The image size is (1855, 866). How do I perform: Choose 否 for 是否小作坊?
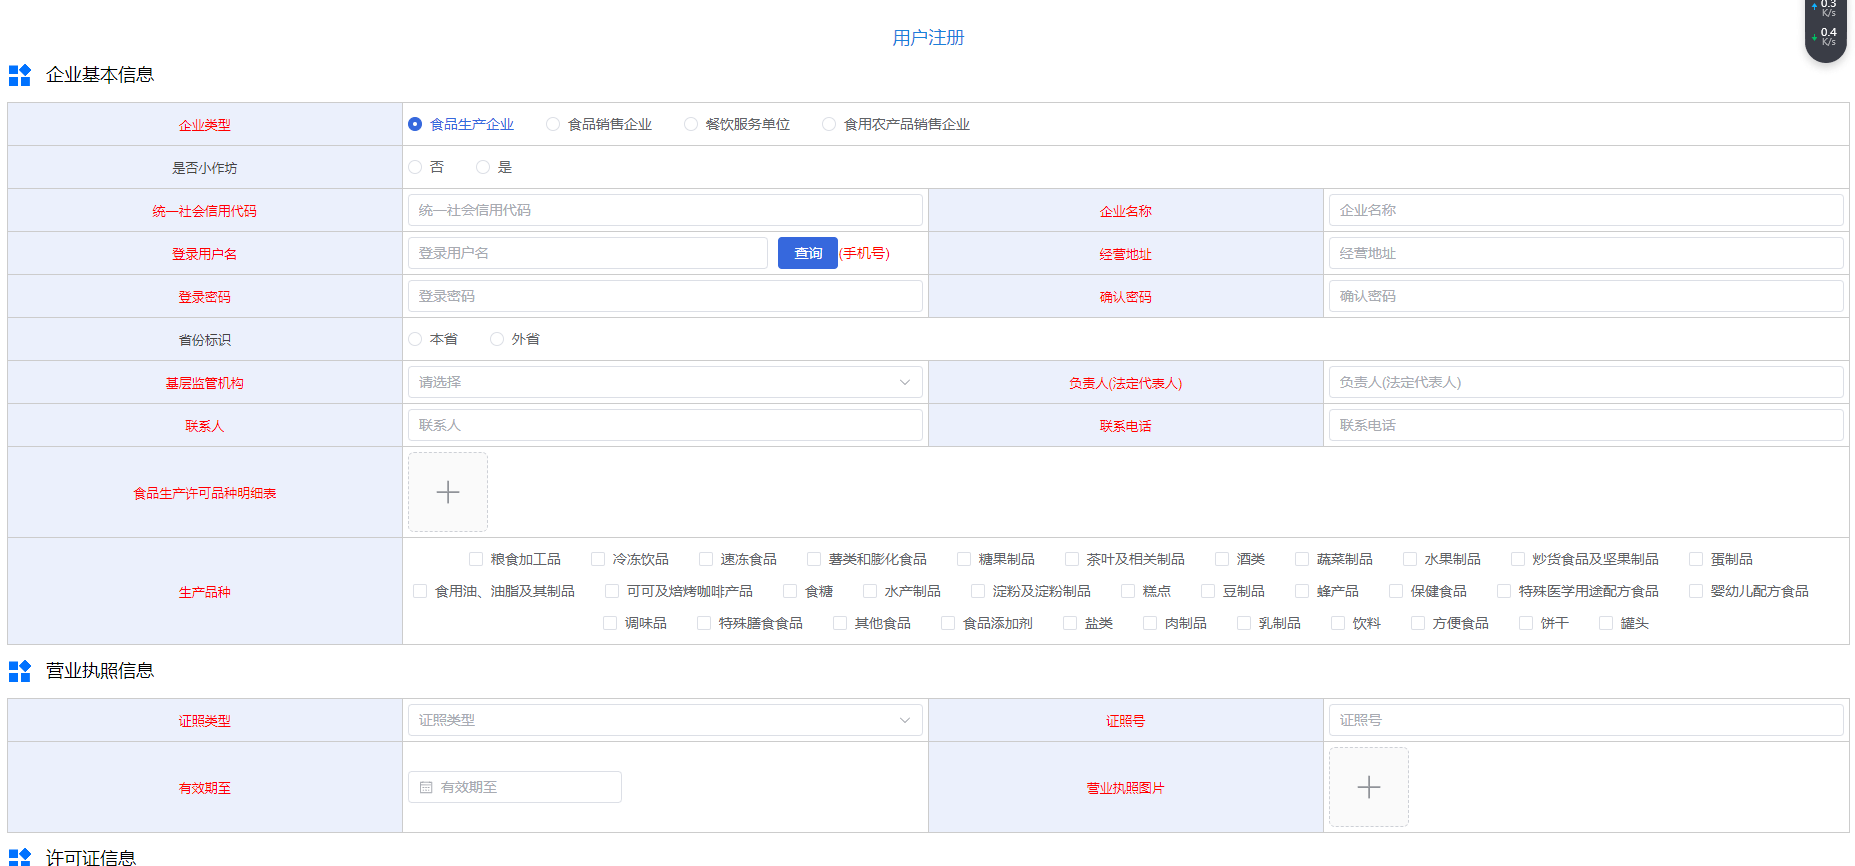[415, 167]
